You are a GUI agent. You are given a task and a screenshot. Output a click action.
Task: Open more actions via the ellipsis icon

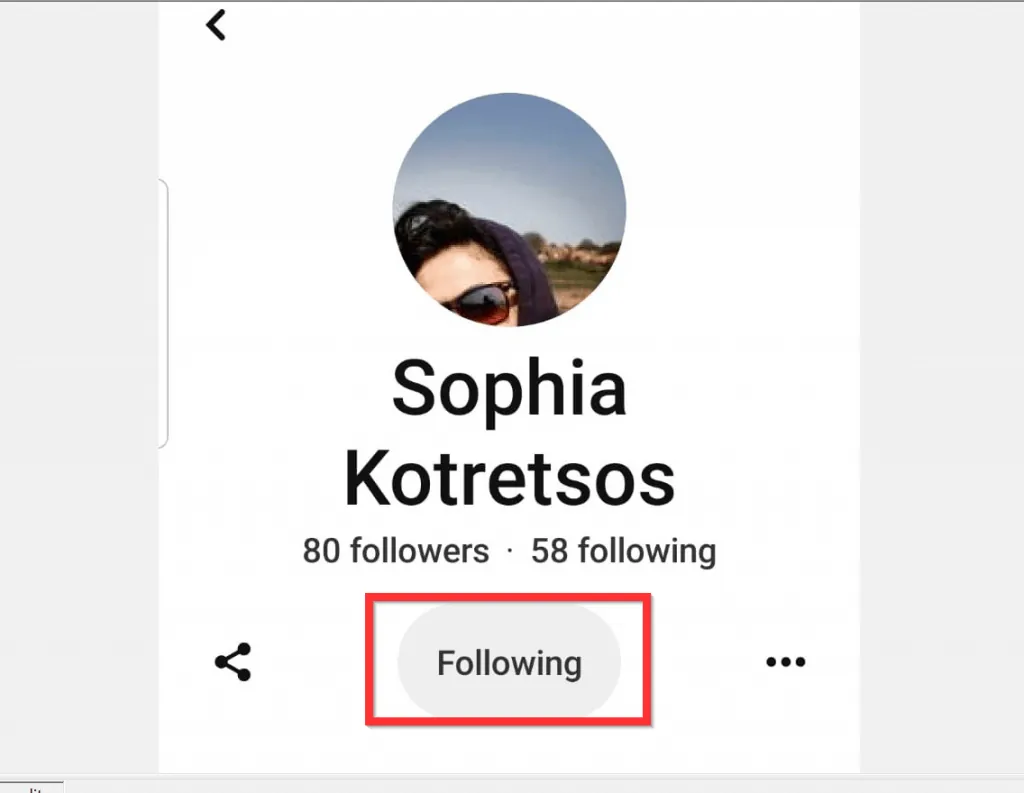click(787, 660)
